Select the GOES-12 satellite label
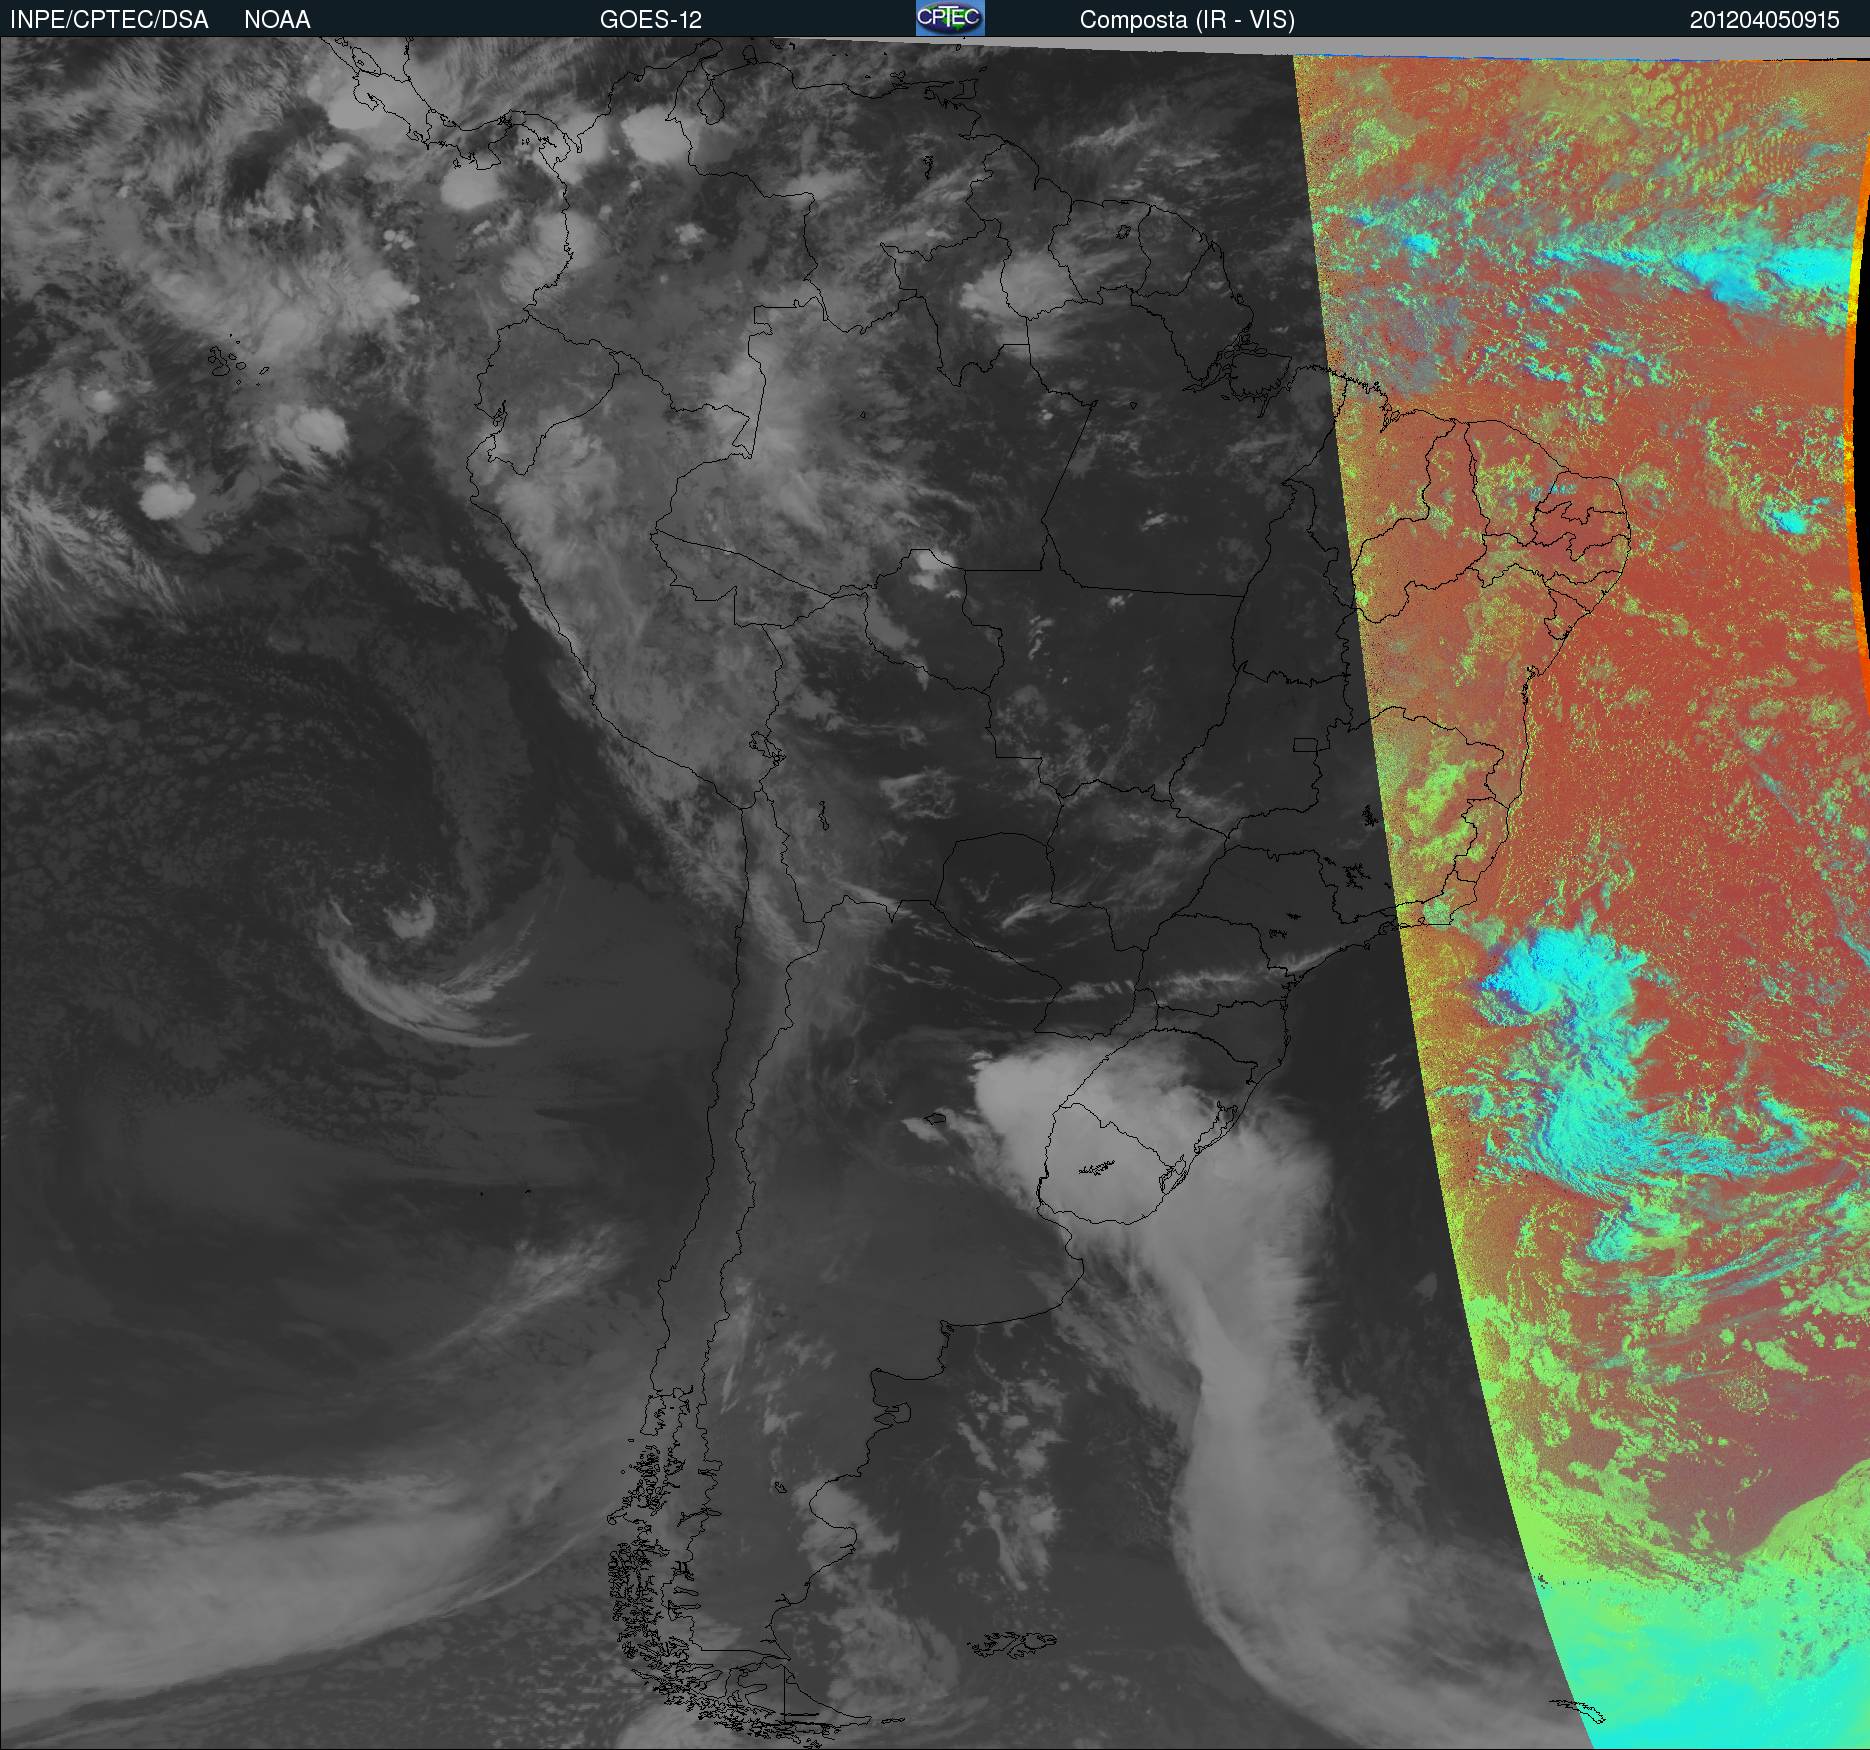 click(x=651, y=20)
